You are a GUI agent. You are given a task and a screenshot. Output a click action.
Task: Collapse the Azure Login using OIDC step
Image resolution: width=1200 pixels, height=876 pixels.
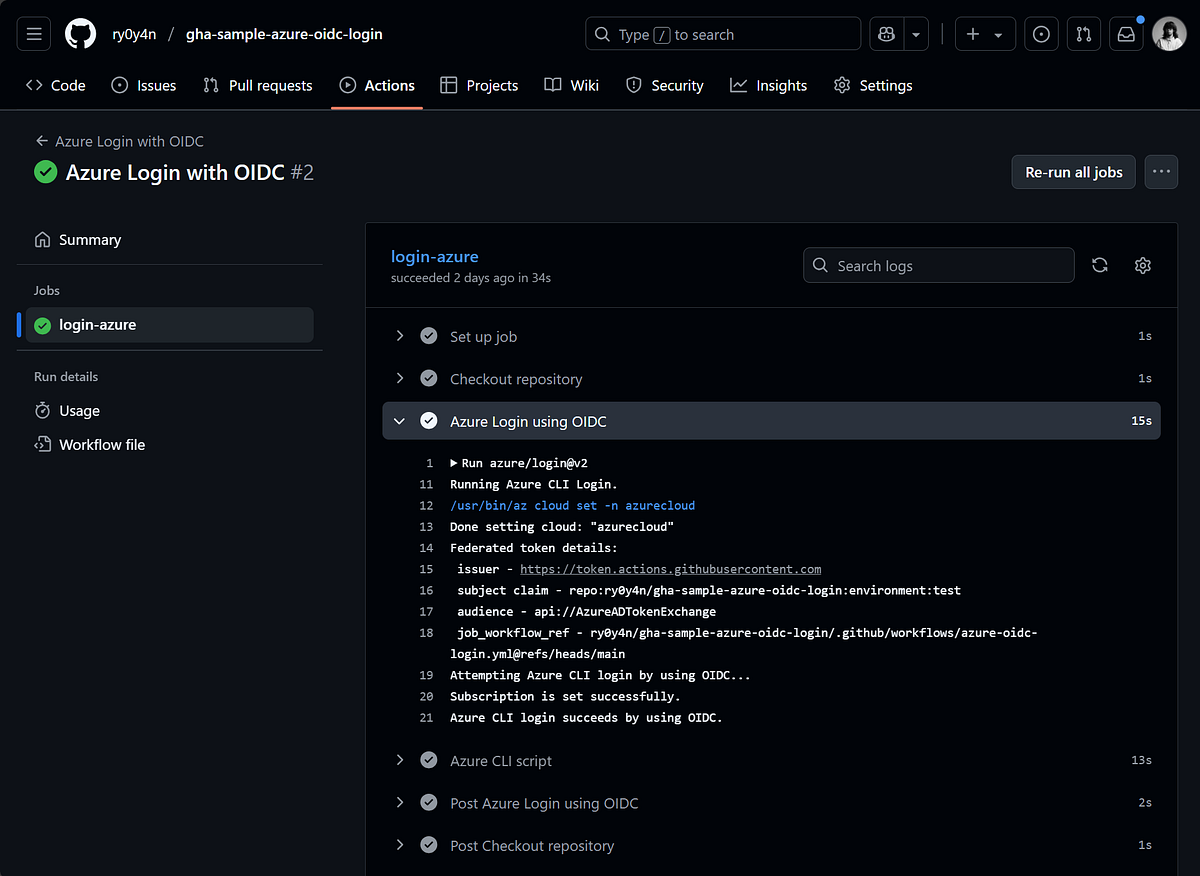399,420
